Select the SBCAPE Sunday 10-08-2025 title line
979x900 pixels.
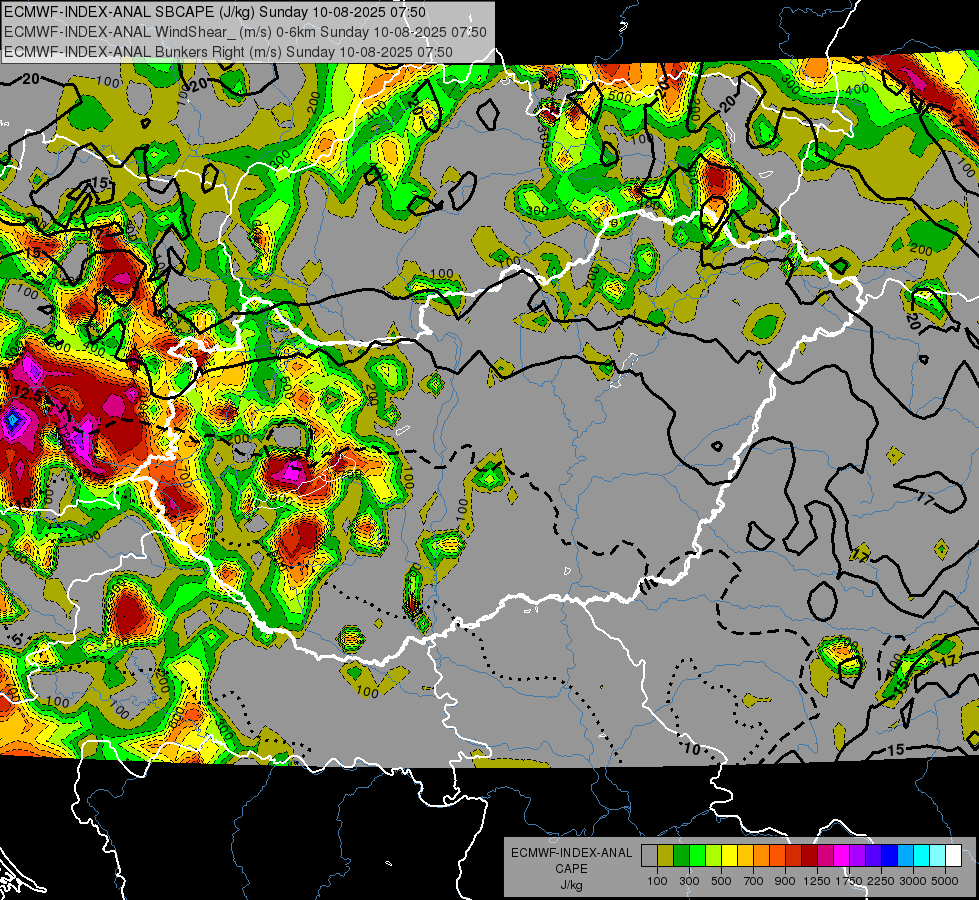click(x=215, y=12)
